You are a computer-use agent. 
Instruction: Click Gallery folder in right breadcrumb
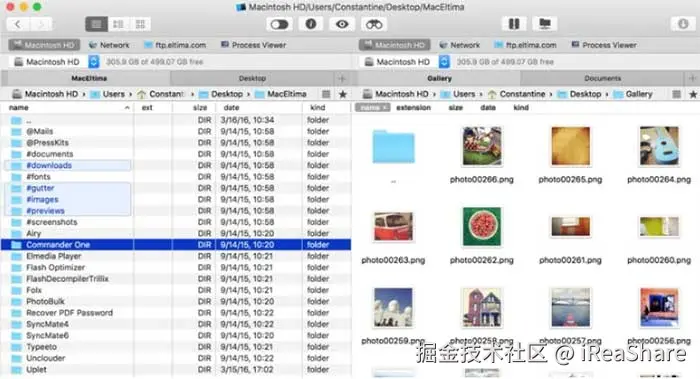coord(633,94)
